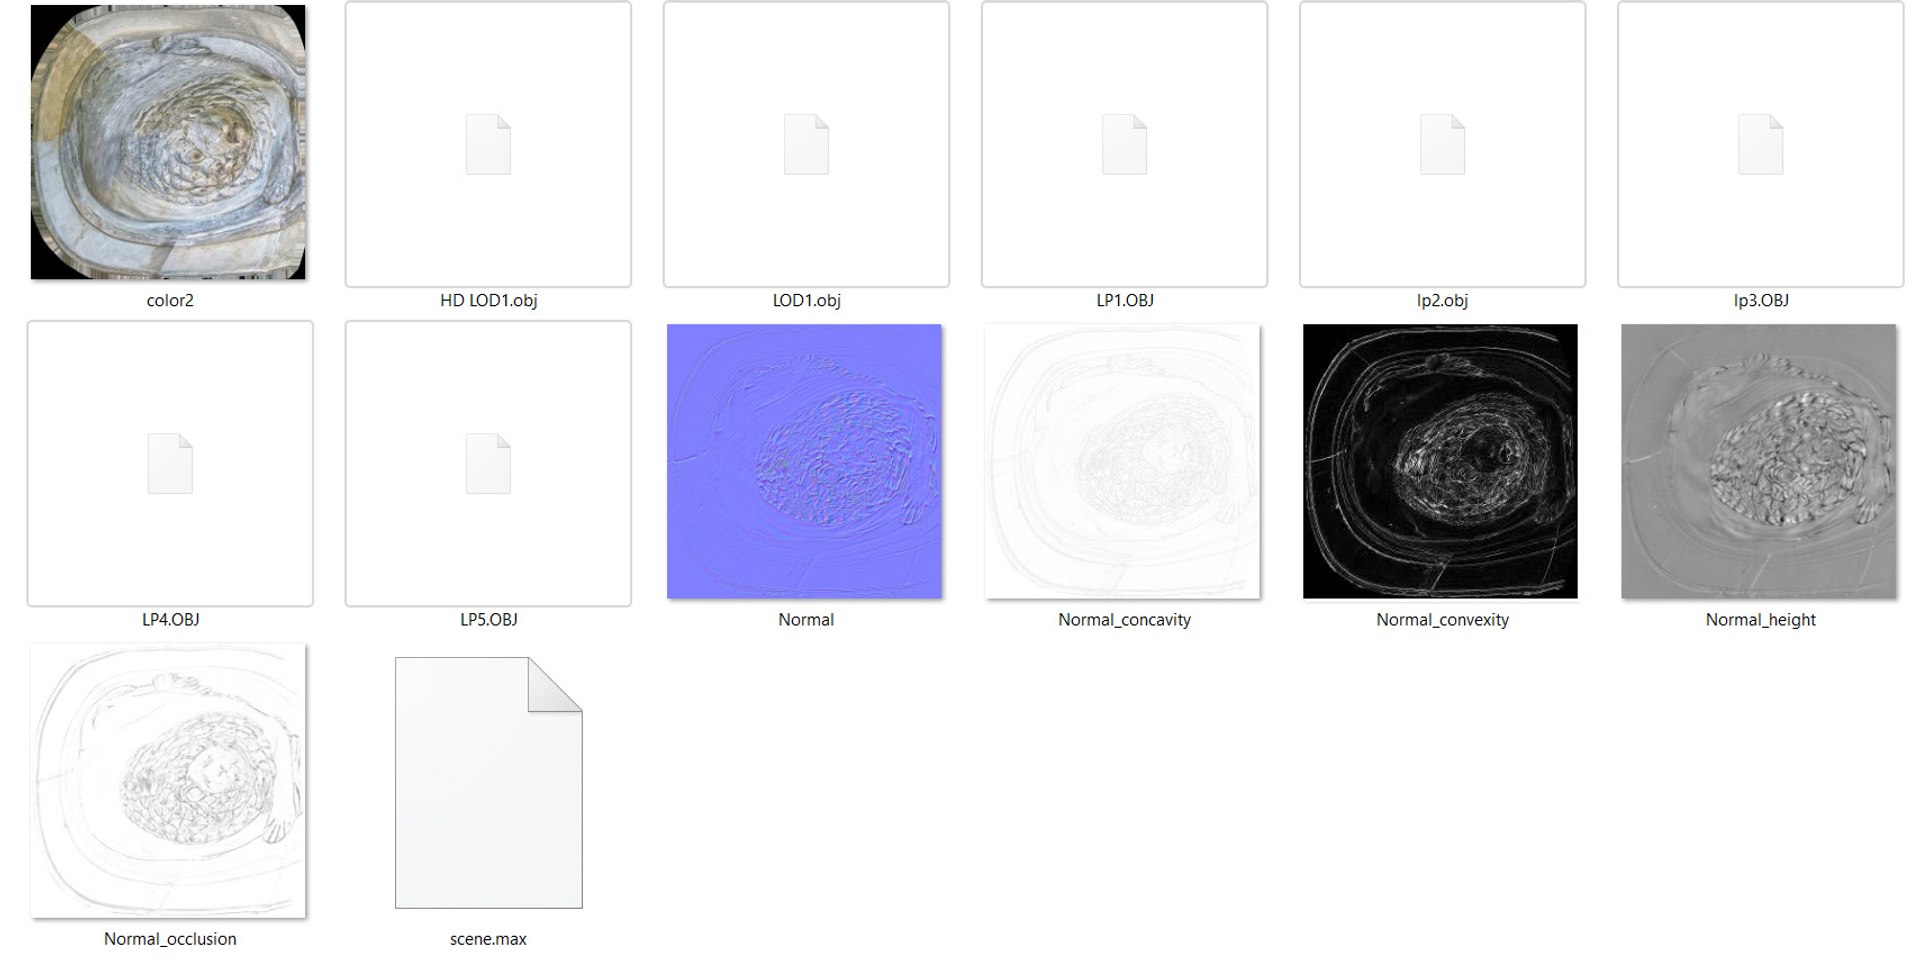Select the color2 texture thumbnail
Image resolution: width=1920 pixels, height=961 pixels.
(168, 142)
